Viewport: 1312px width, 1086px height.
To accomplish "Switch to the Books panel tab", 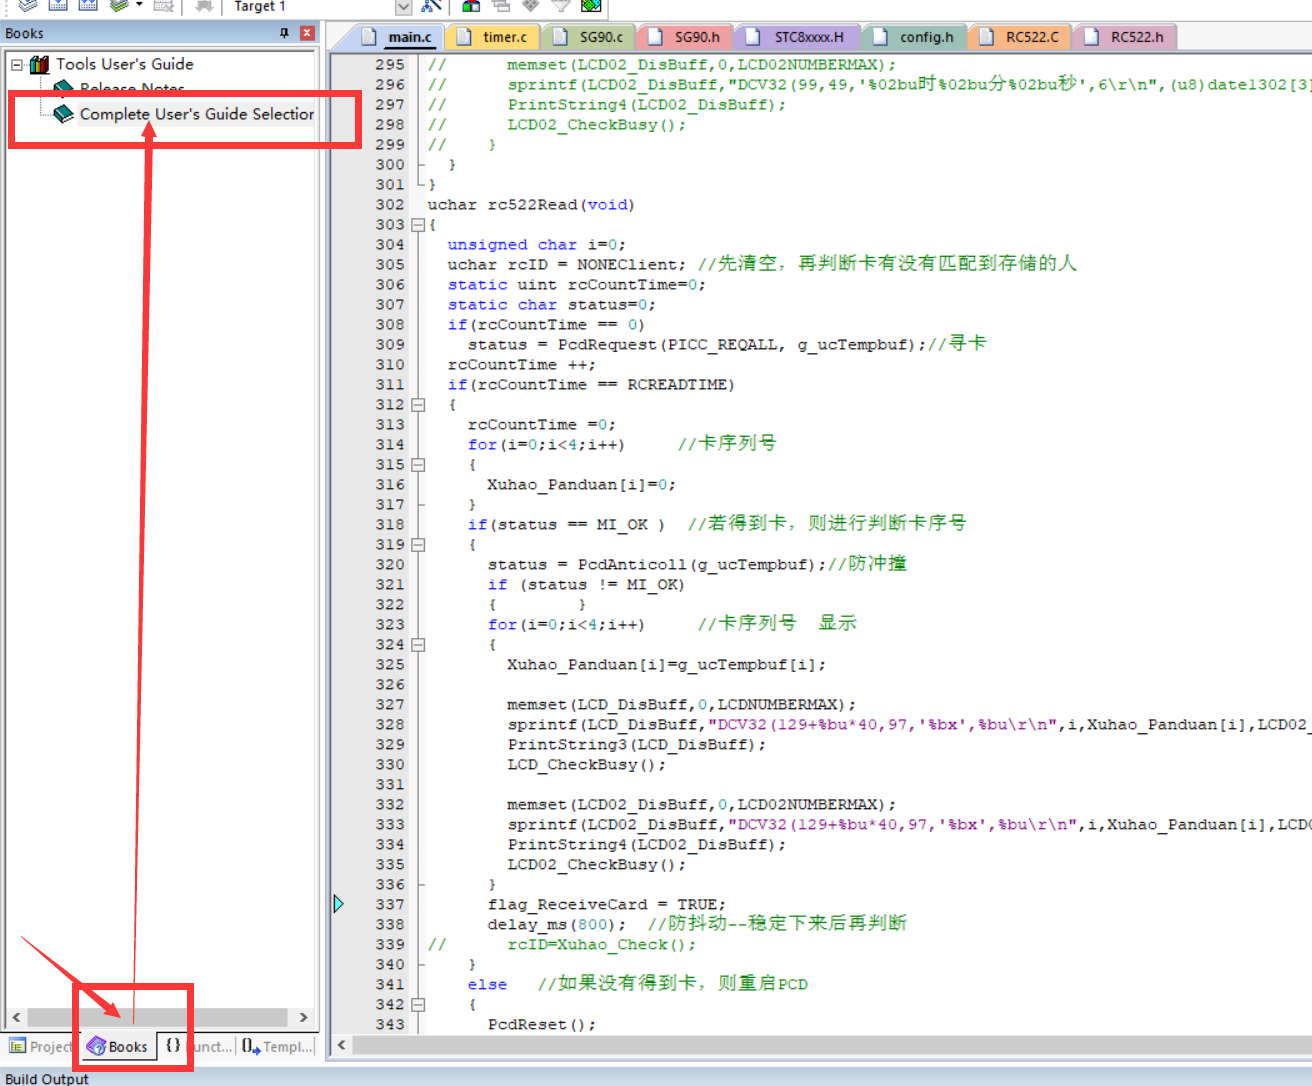I will 118,1046.
